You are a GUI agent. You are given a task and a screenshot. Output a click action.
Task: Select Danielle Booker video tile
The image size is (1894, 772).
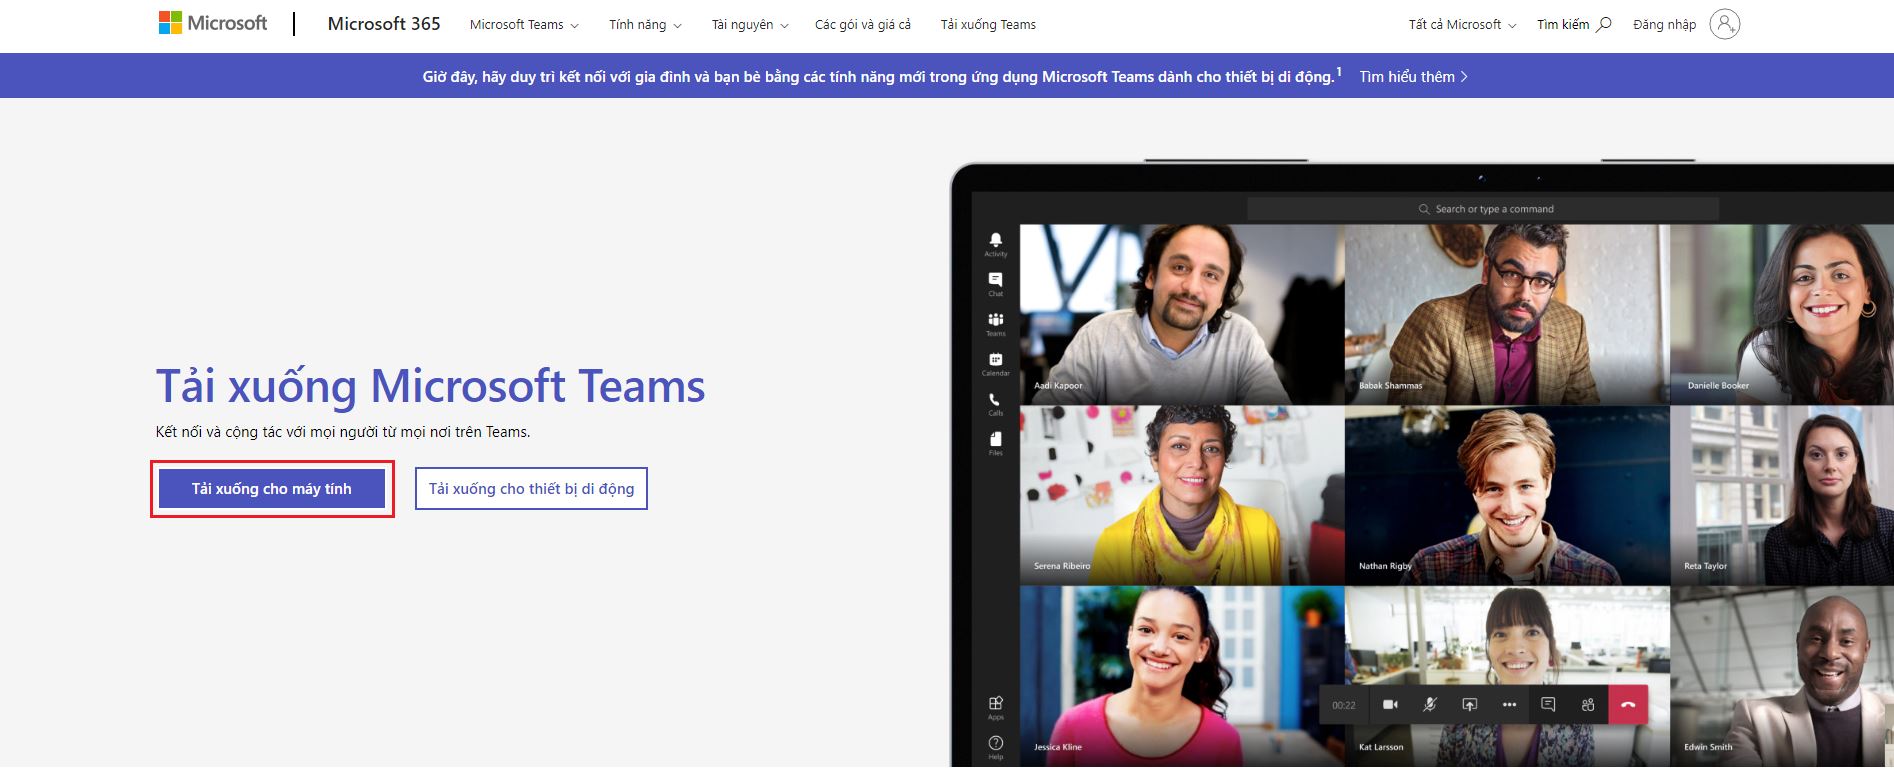pyautogui.click(x=1782, y=314)
